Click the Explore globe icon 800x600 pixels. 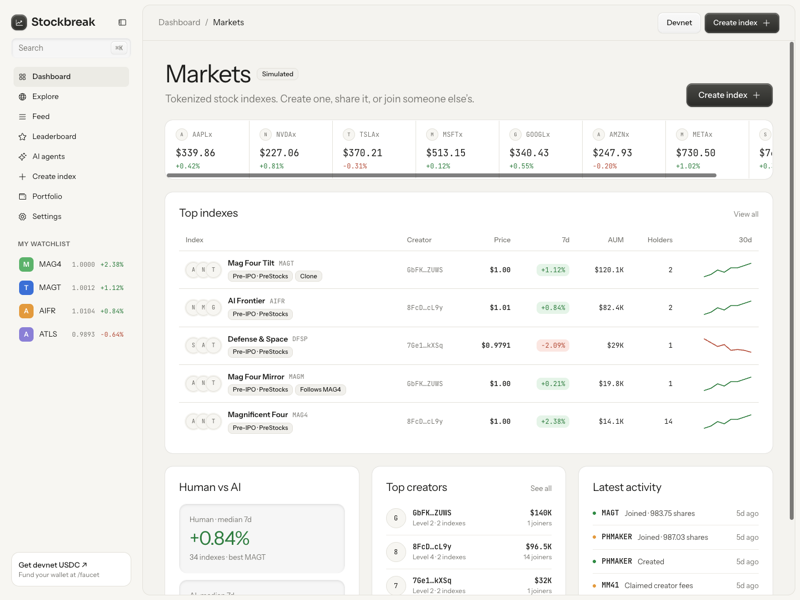[22, 96]
